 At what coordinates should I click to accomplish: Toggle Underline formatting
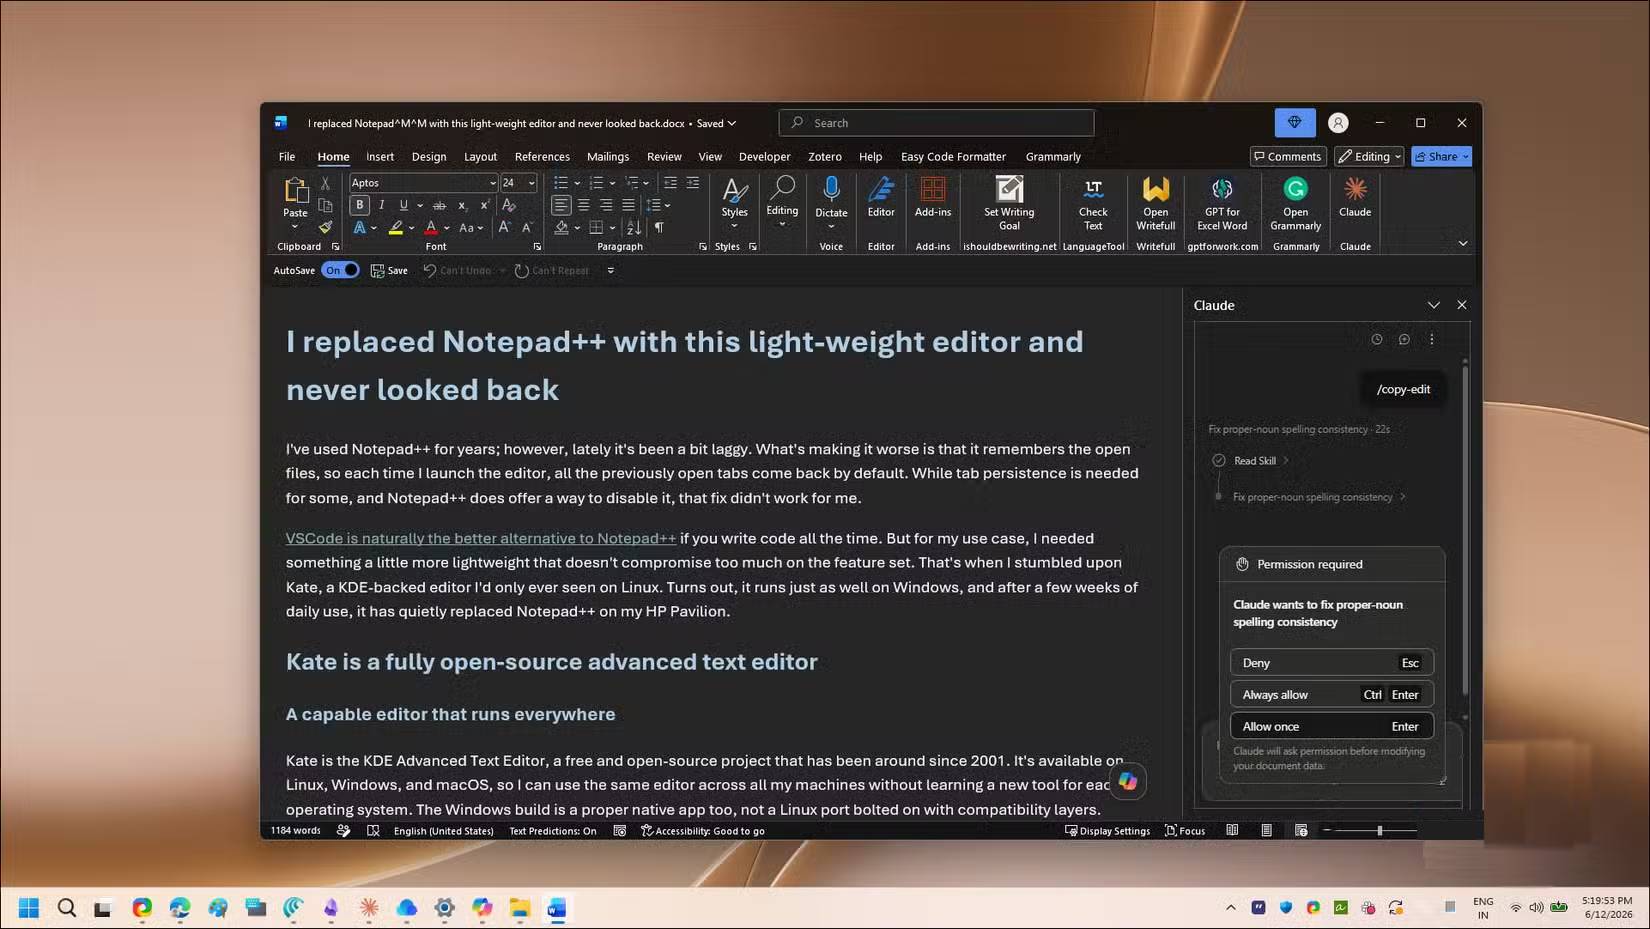click(x=403, y=205)
